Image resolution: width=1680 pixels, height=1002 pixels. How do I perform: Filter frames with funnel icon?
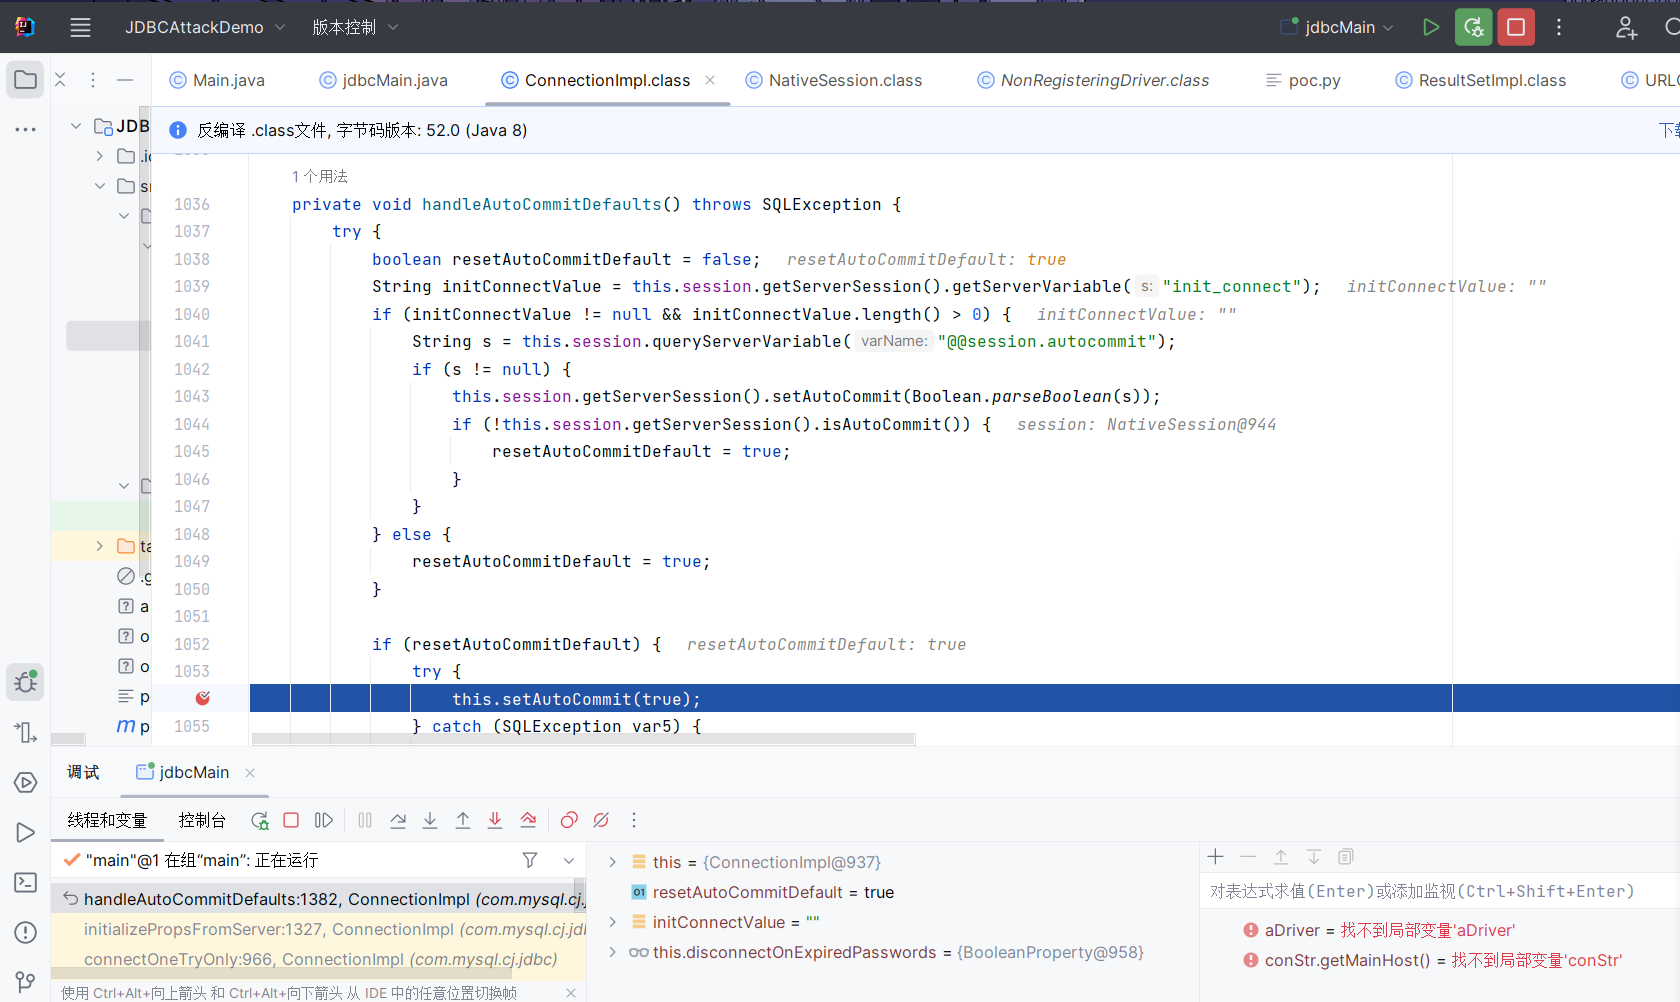[x=530, y=860]
